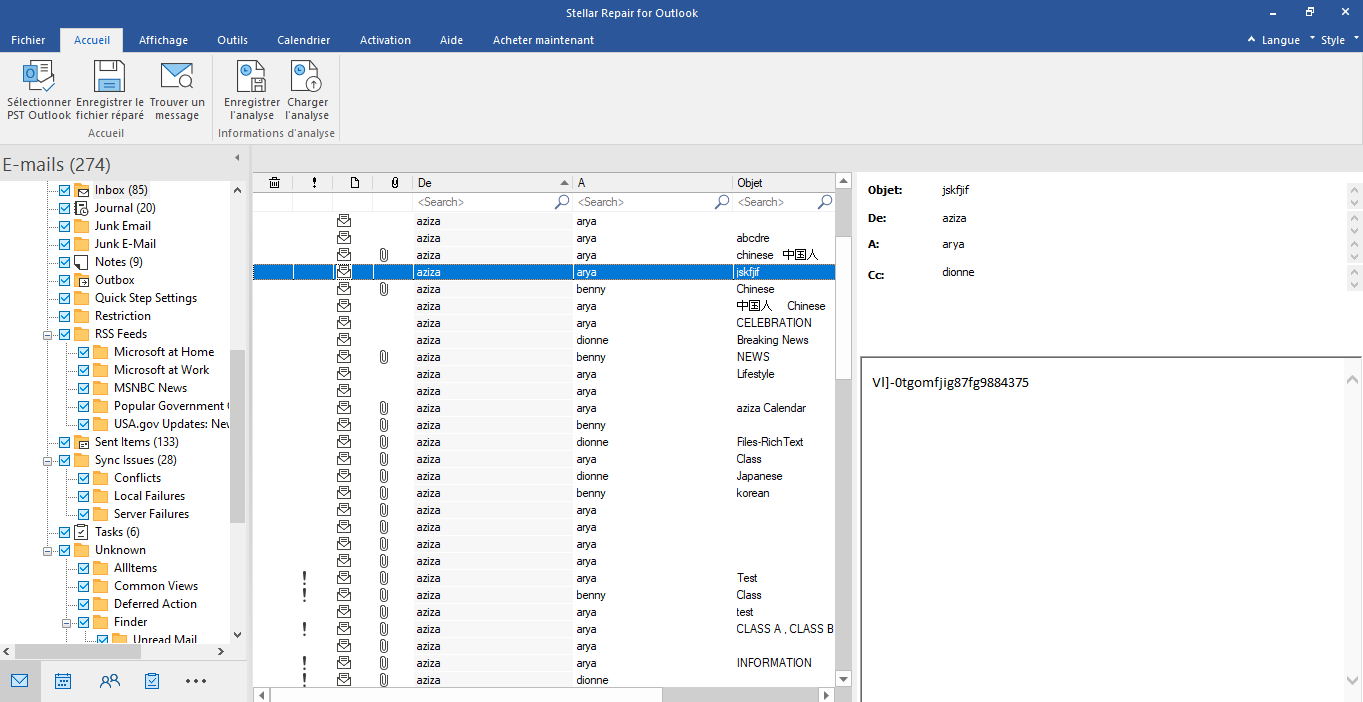Click Enregistrer l'analyse icon
Image resolution: width=1363 pixels, height=702 pixels.
tap(251, 77)
